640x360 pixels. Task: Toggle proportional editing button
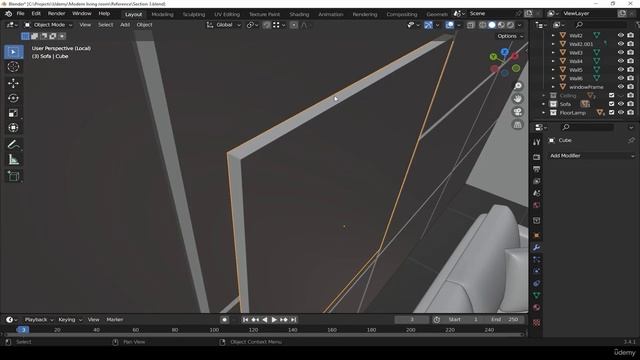(x=294, y=25)
